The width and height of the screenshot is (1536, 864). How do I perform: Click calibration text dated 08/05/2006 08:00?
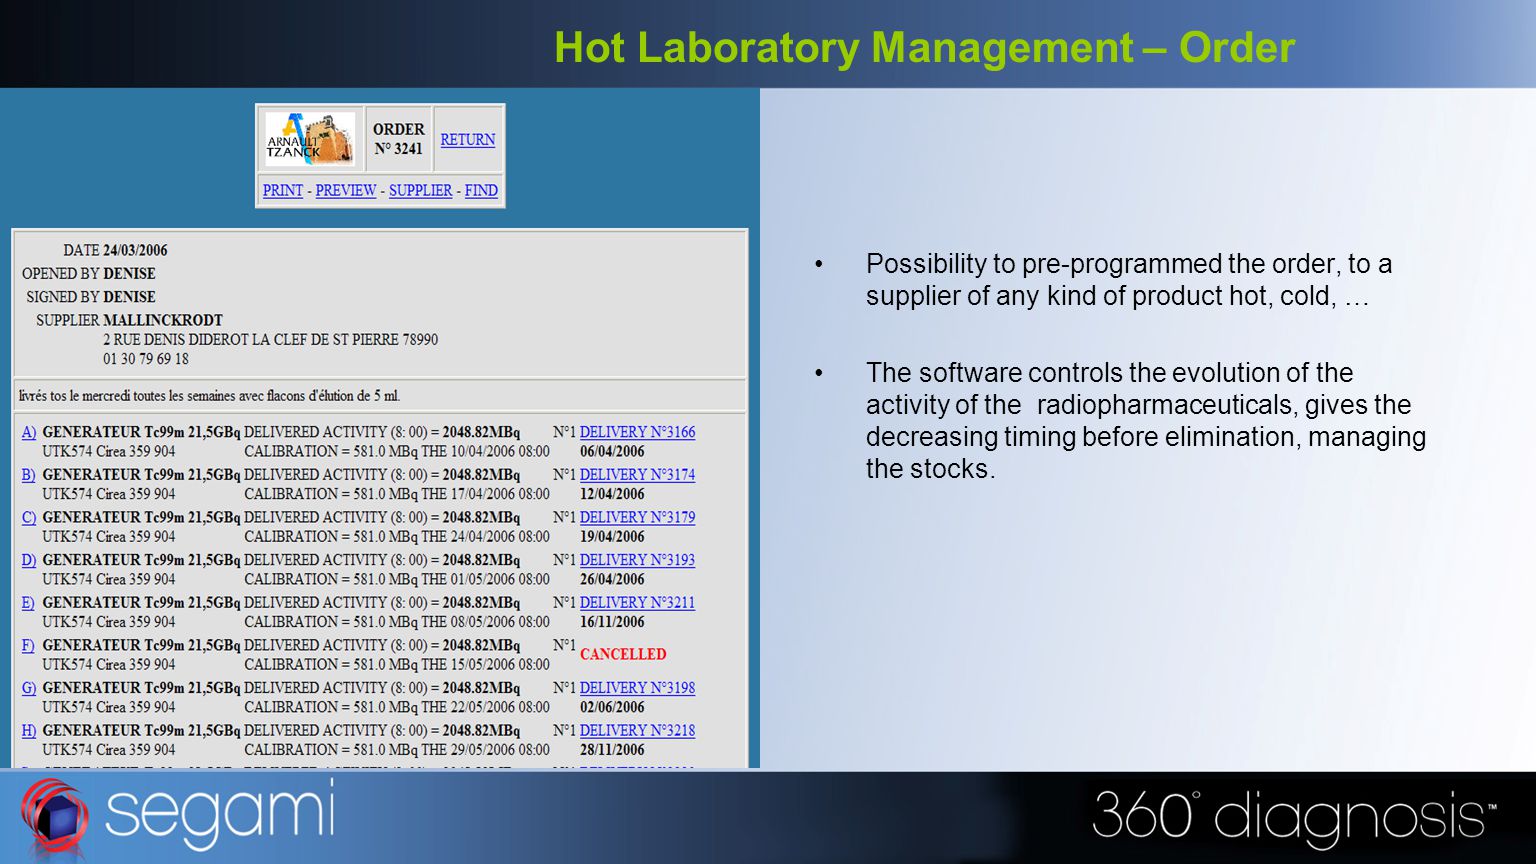tap(397, 622)
